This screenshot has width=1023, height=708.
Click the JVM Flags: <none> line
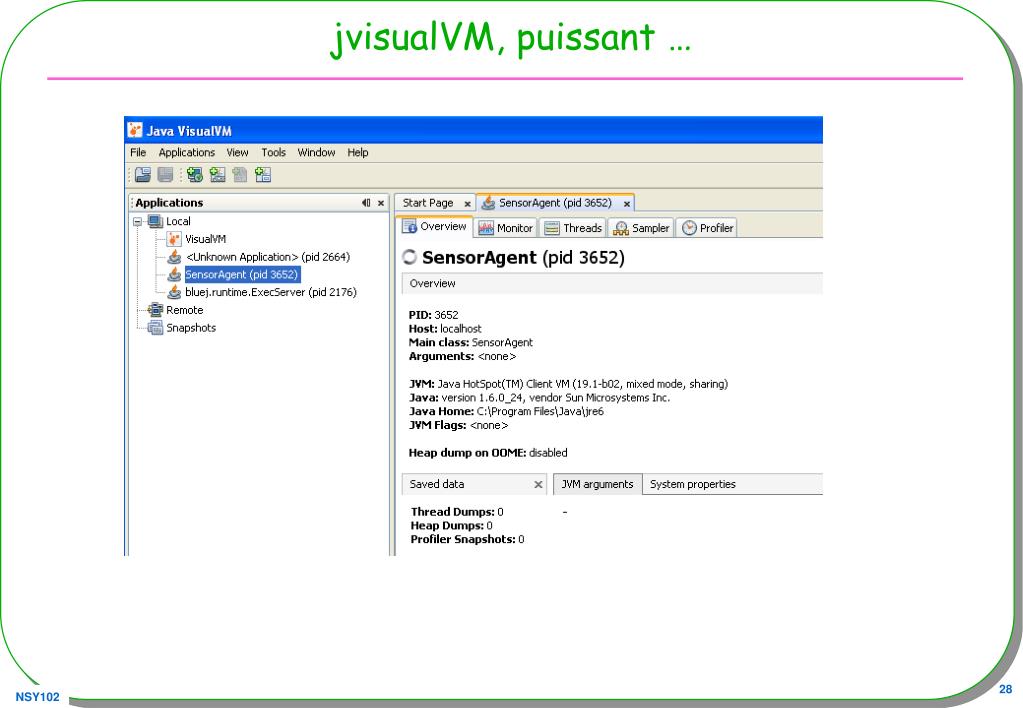458,425
